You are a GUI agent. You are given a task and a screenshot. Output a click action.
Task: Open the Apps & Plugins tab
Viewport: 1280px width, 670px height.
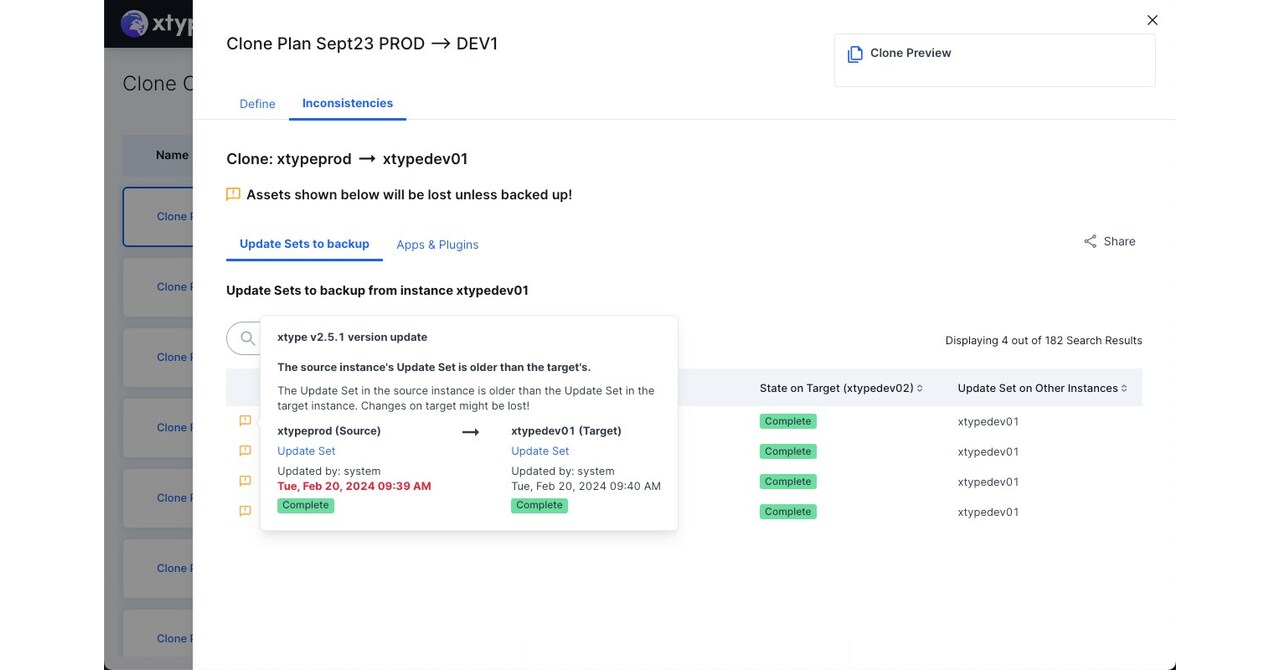point(437,244)
